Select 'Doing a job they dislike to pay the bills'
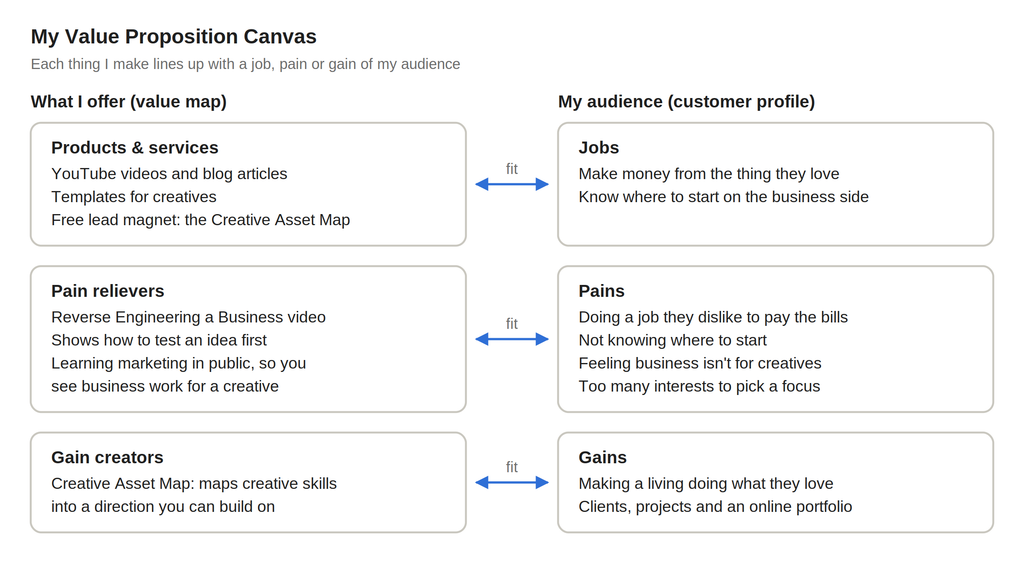The image size is (1024, 563). 713,317
